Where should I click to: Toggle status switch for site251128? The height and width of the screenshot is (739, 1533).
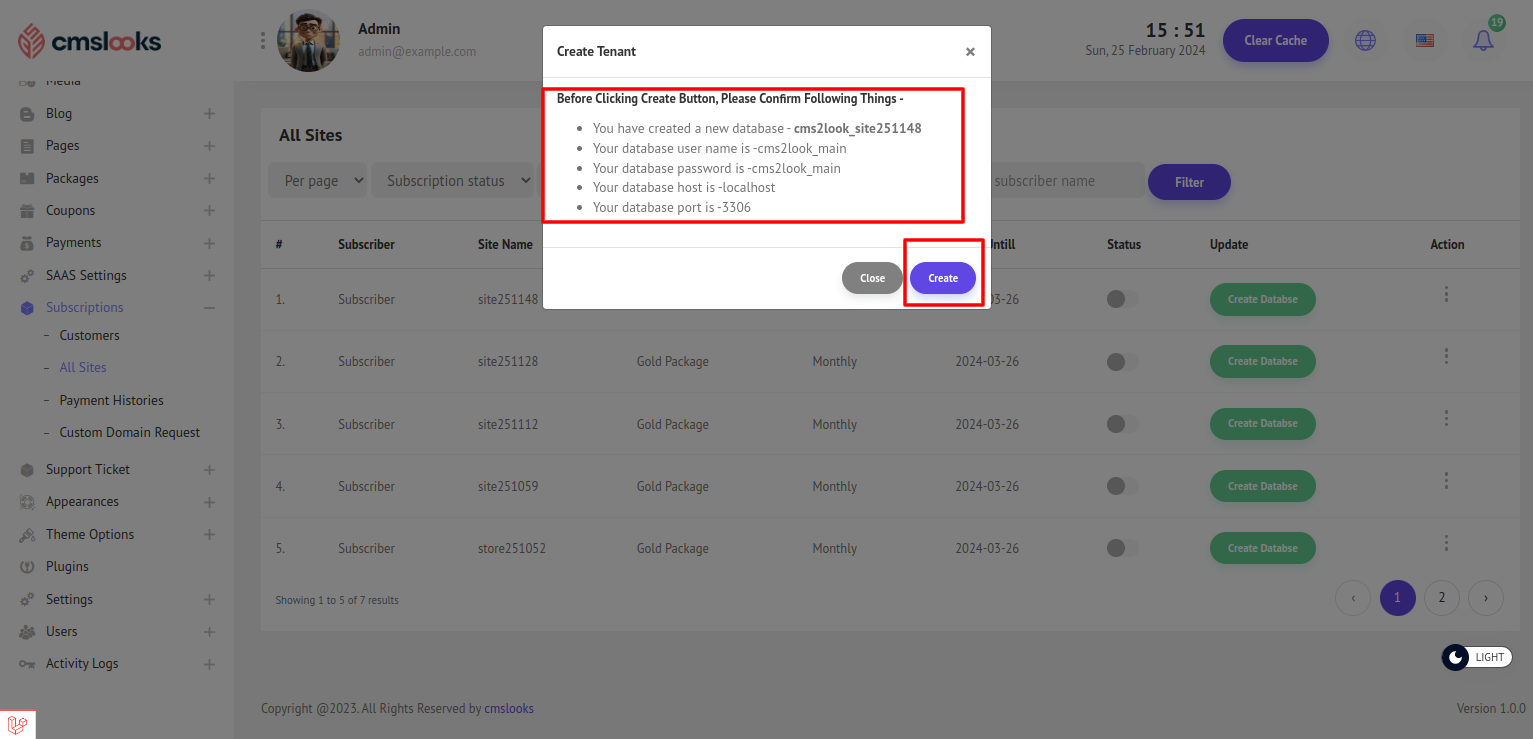(x=1121, y=362)
